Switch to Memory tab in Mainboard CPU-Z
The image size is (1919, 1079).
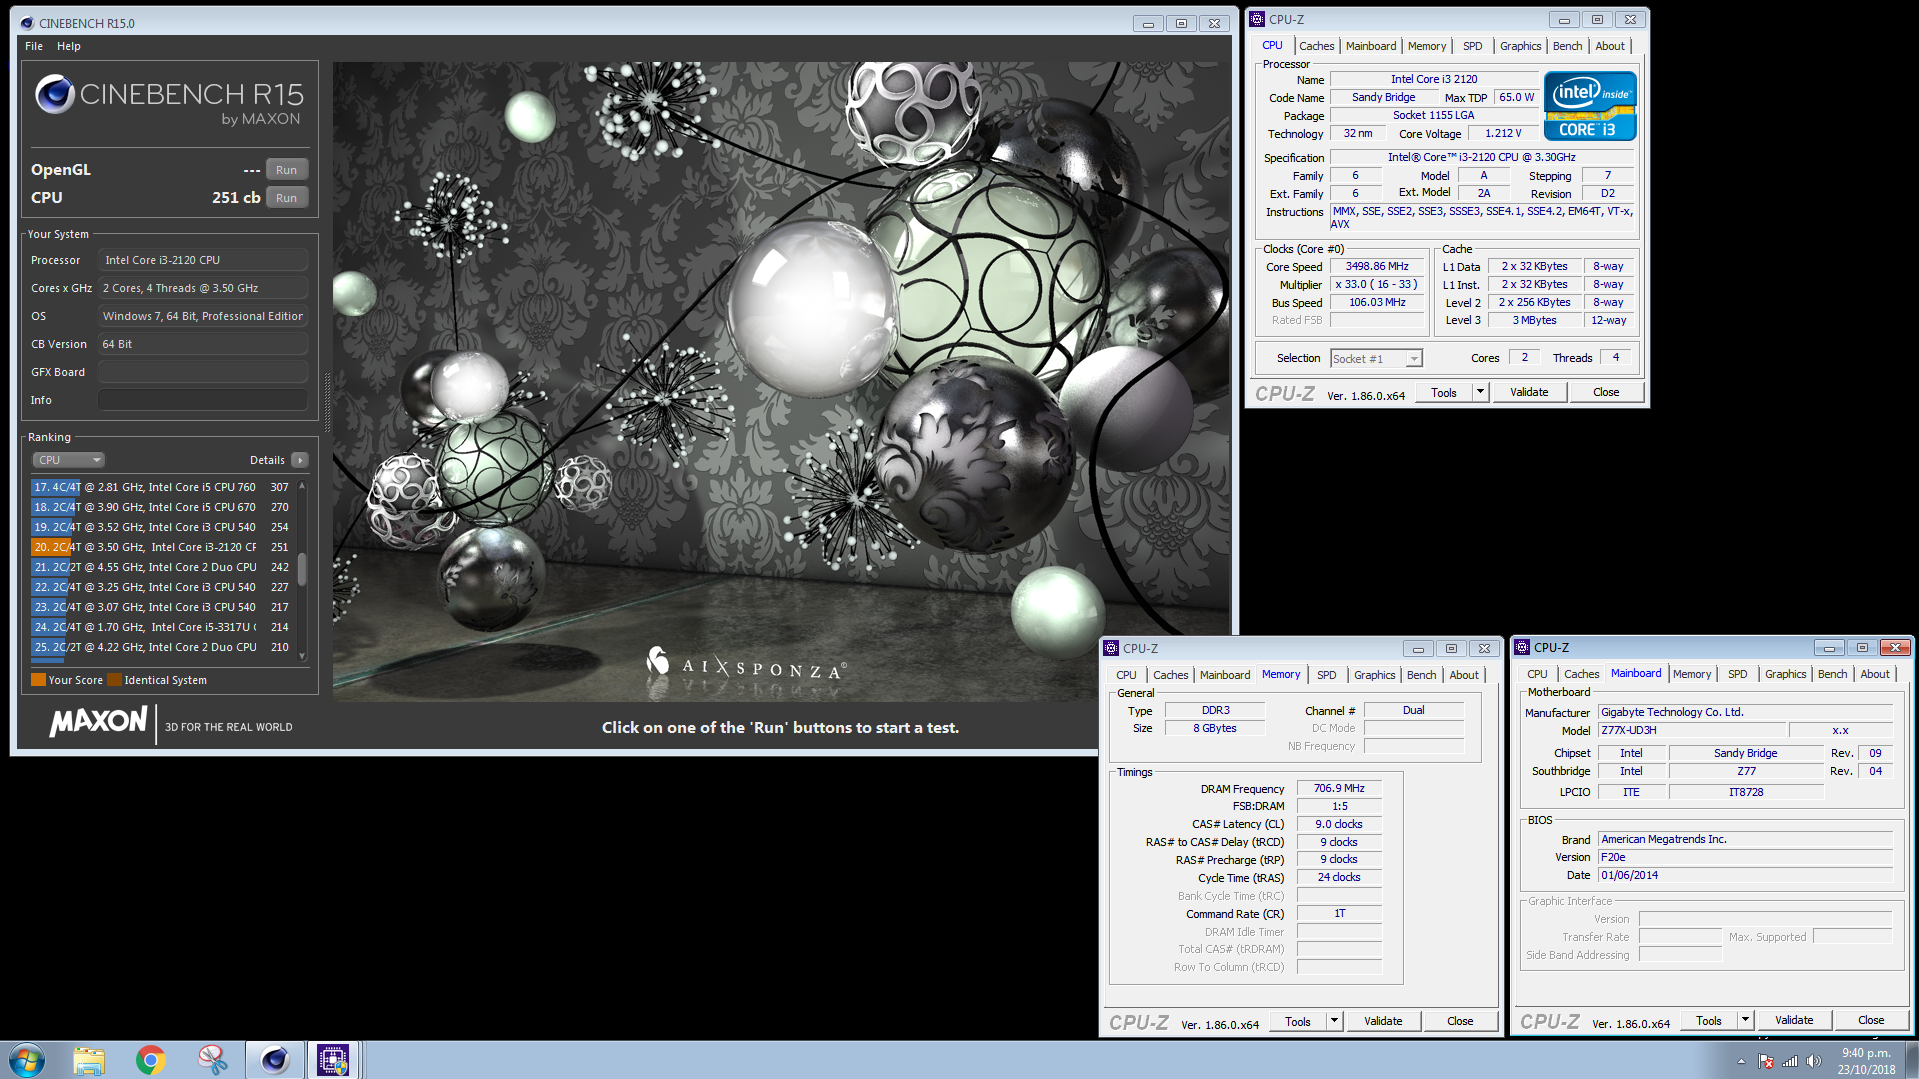(x=1692, y=674)
